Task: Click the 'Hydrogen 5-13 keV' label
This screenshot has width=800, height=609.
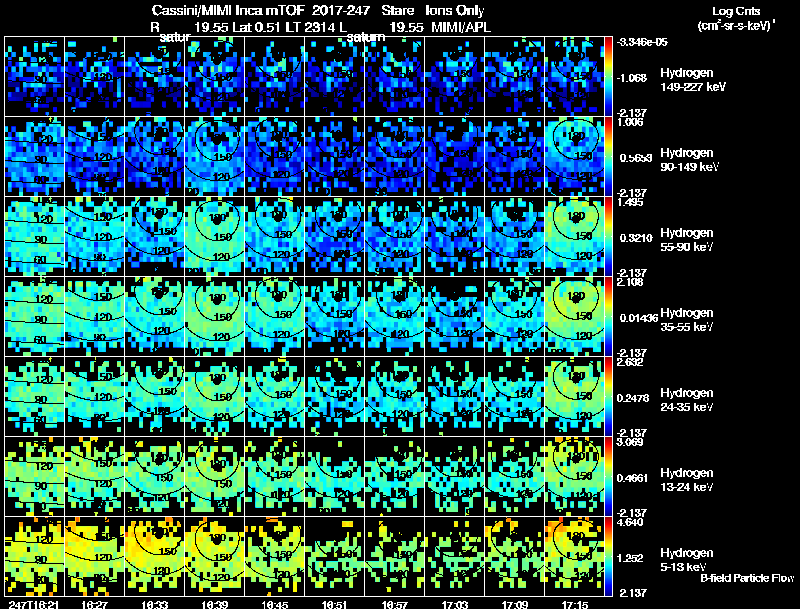Action: click(687, 560)
